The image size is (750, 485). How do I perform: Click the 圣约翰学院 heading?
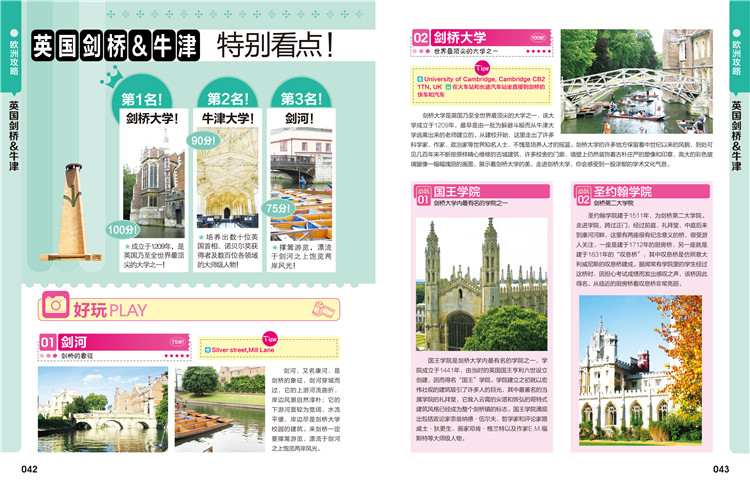tap(623, 192)
